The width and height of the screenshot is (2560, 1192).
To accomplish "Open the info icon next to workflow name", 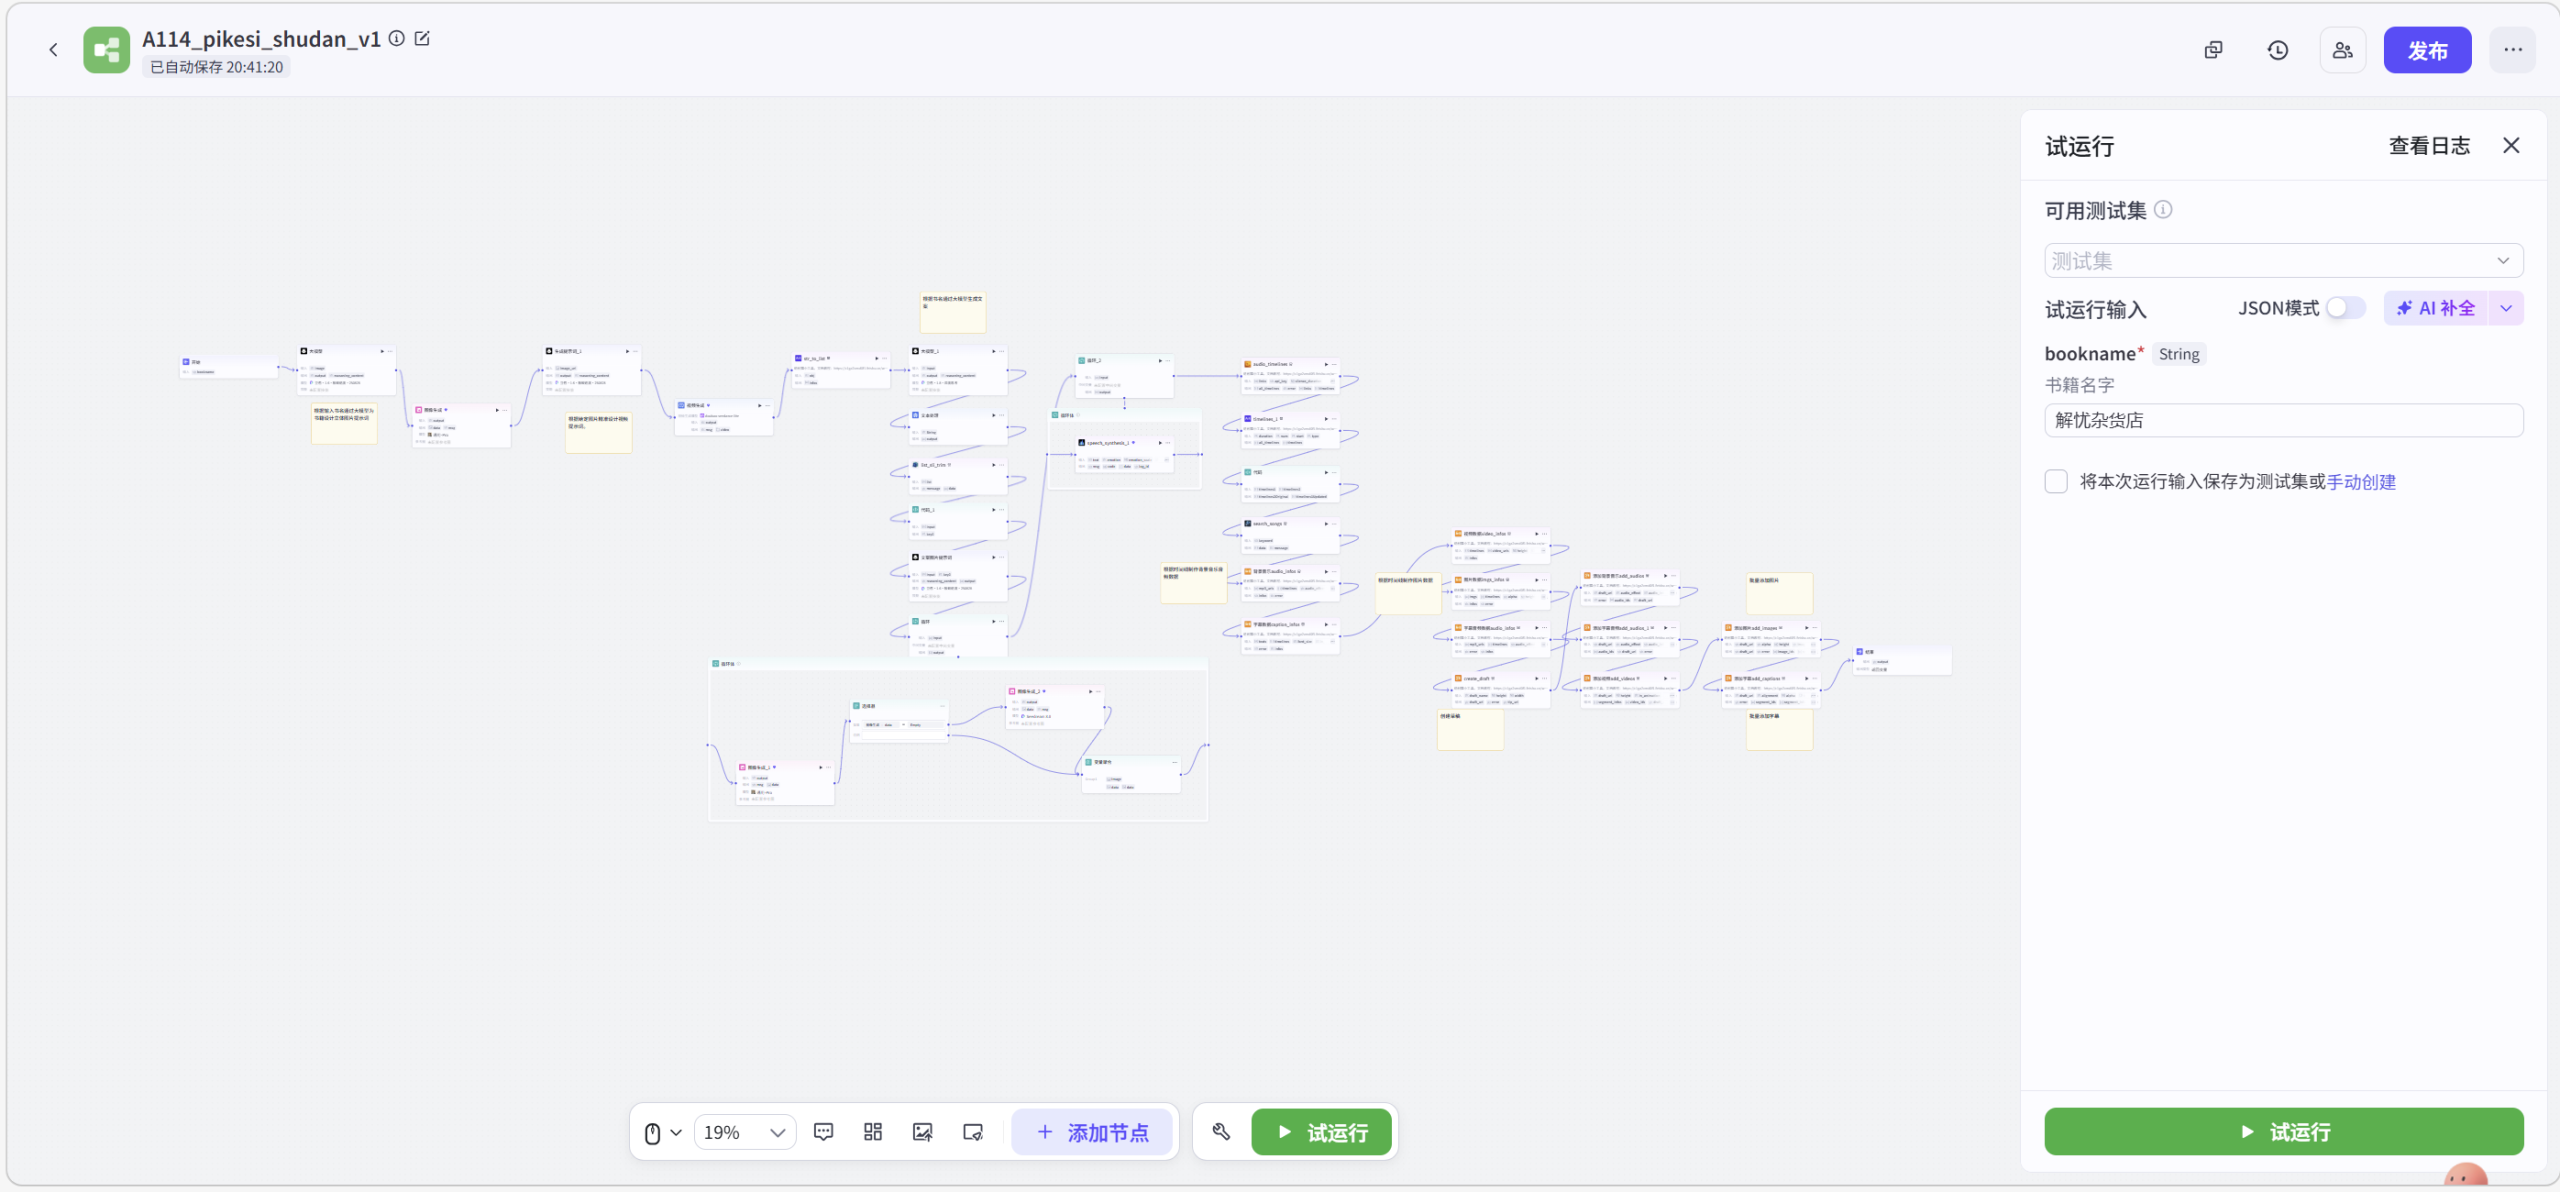I will (397, 39).
